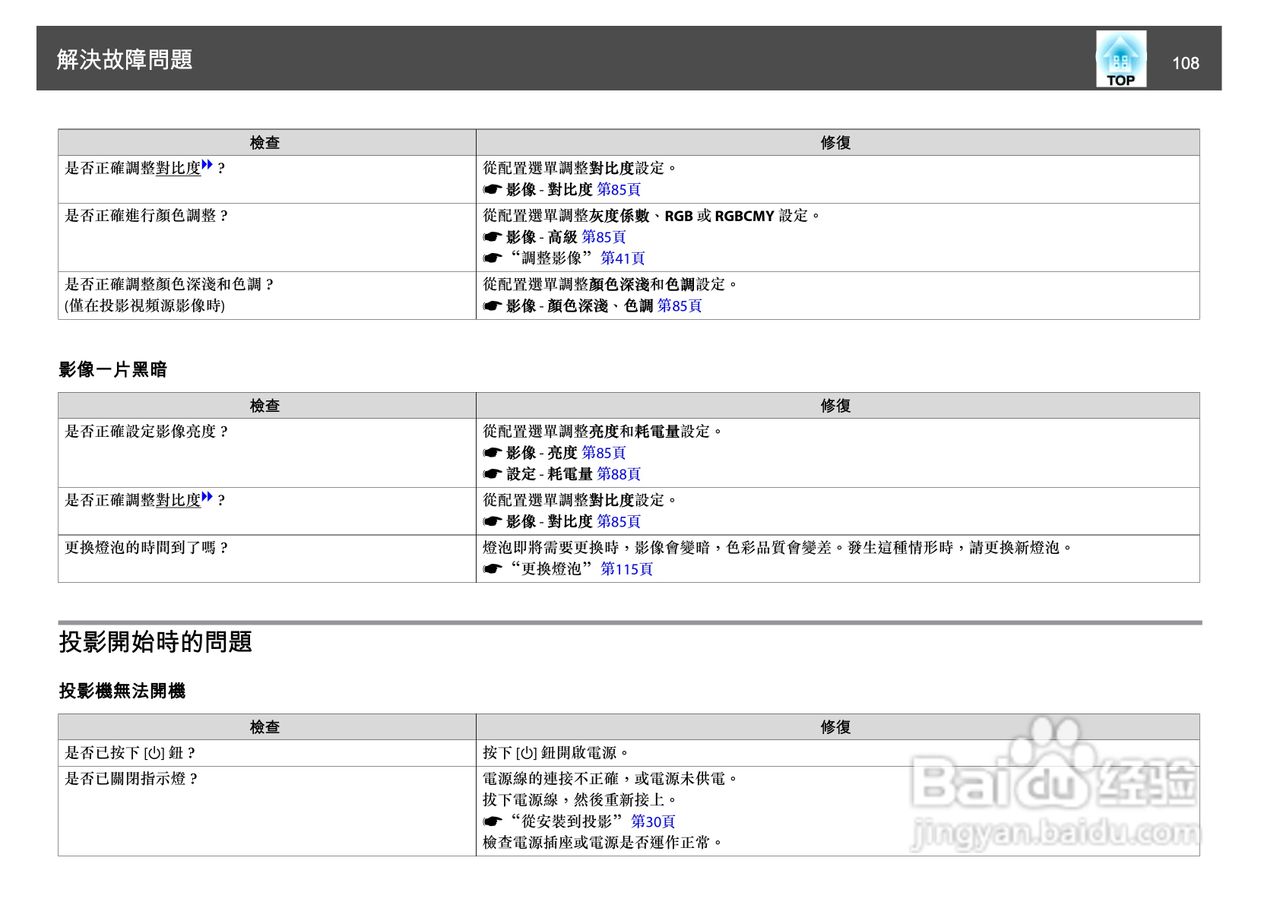Click underlined 對比度 term in 影像一片黑暗 table
Screen dimensions: 1280x905
click(x=178, y=500)
